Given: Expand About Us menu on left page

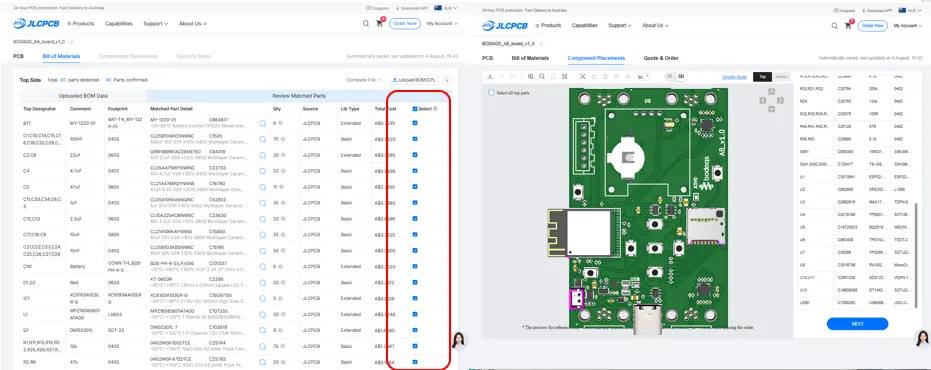Looking at the screenshot, I should point(193,24).
